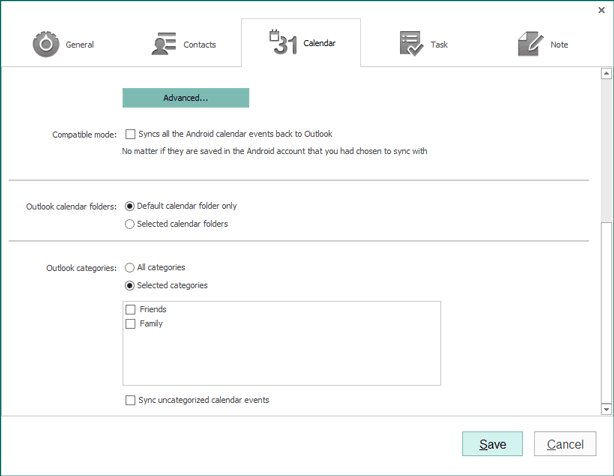The image size is (614, 476).
Task: Click the General gear icon
Action: pyautogui.click(x=46, y=44)
